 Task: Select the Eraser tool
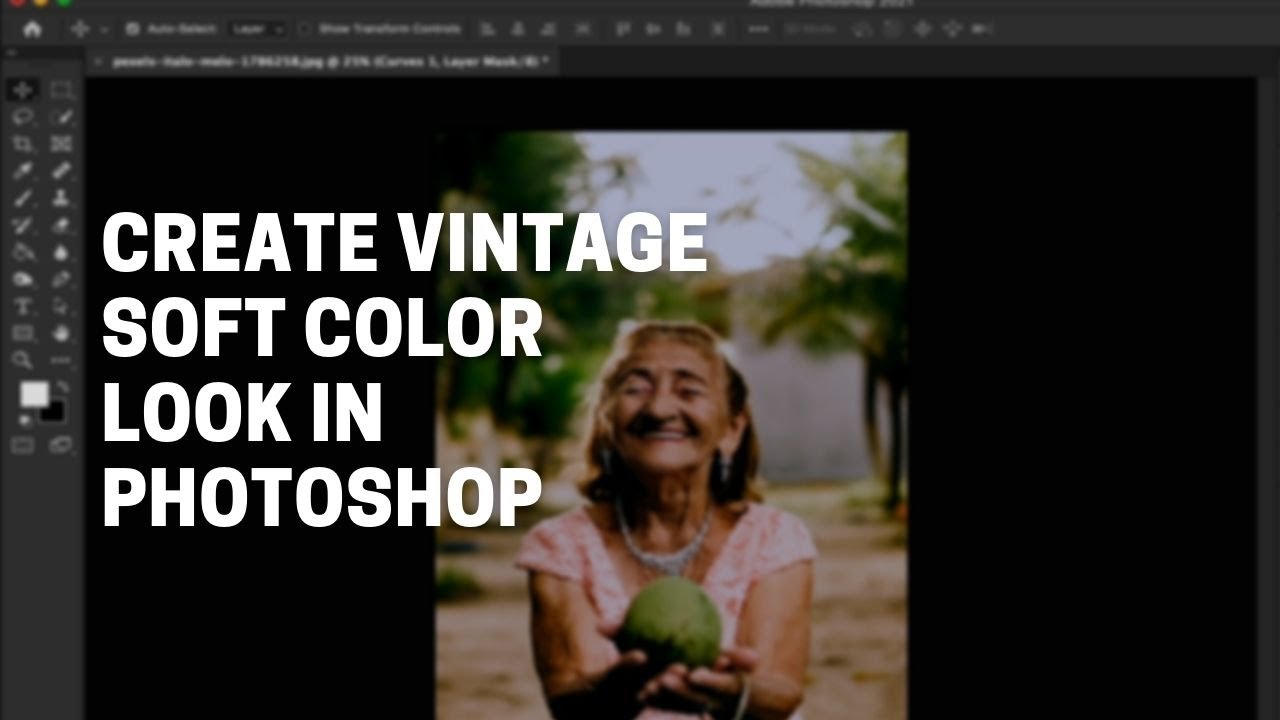(x=61, y=225)
